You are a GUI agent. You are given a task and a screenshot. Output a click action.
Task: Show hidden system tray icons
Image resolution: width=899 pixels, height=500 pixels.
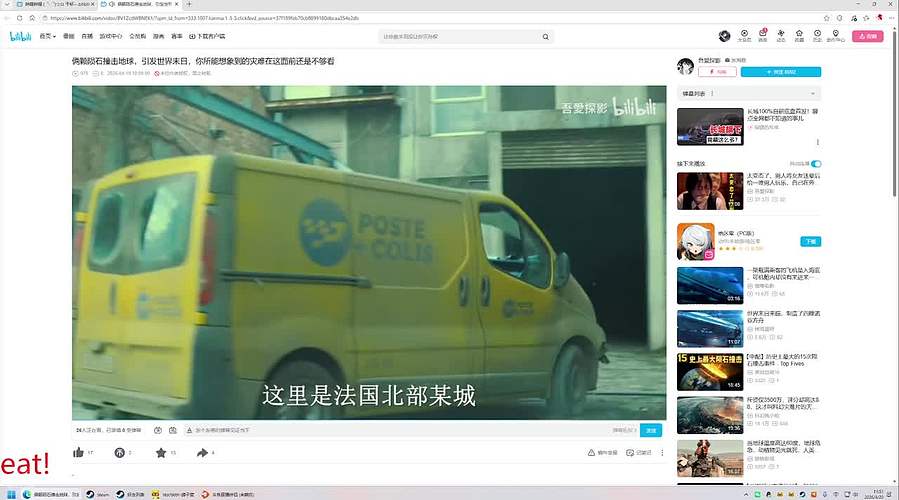(746, 494)
